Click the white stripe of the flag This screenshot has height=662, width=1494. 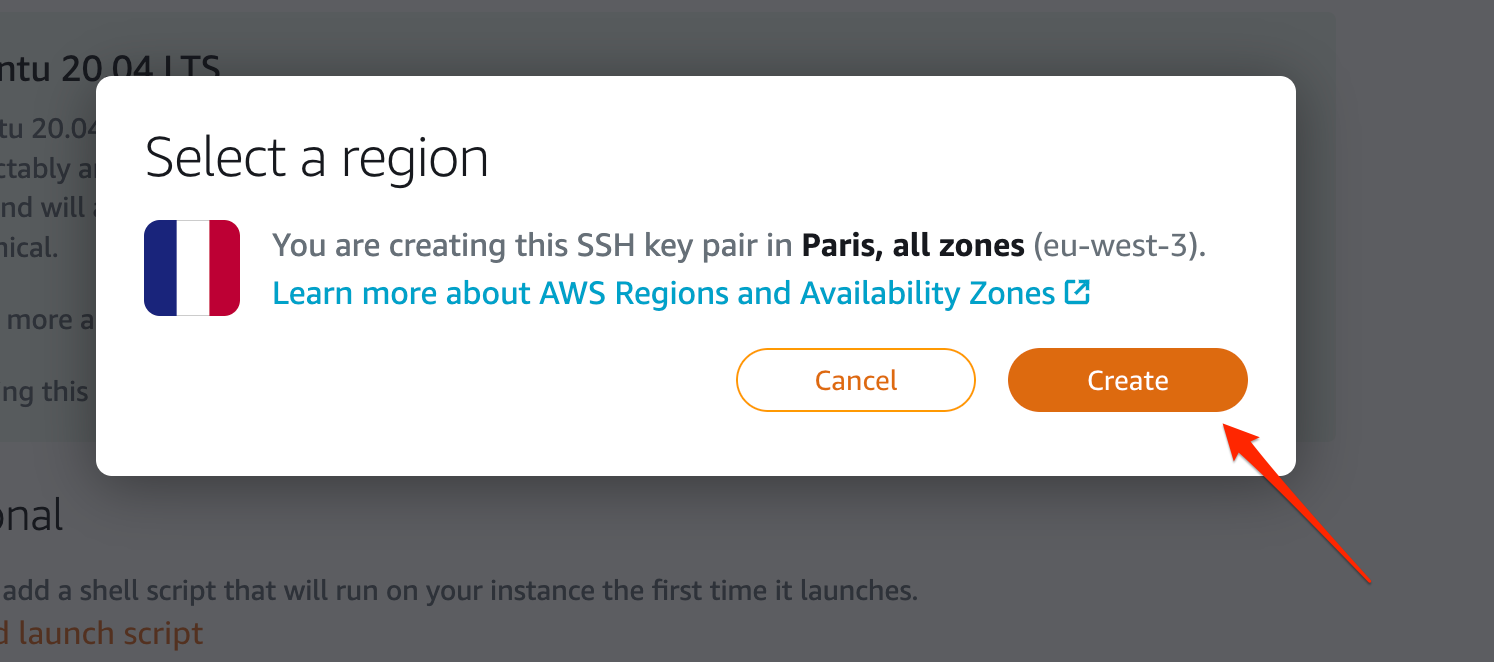tap(192, 268)
